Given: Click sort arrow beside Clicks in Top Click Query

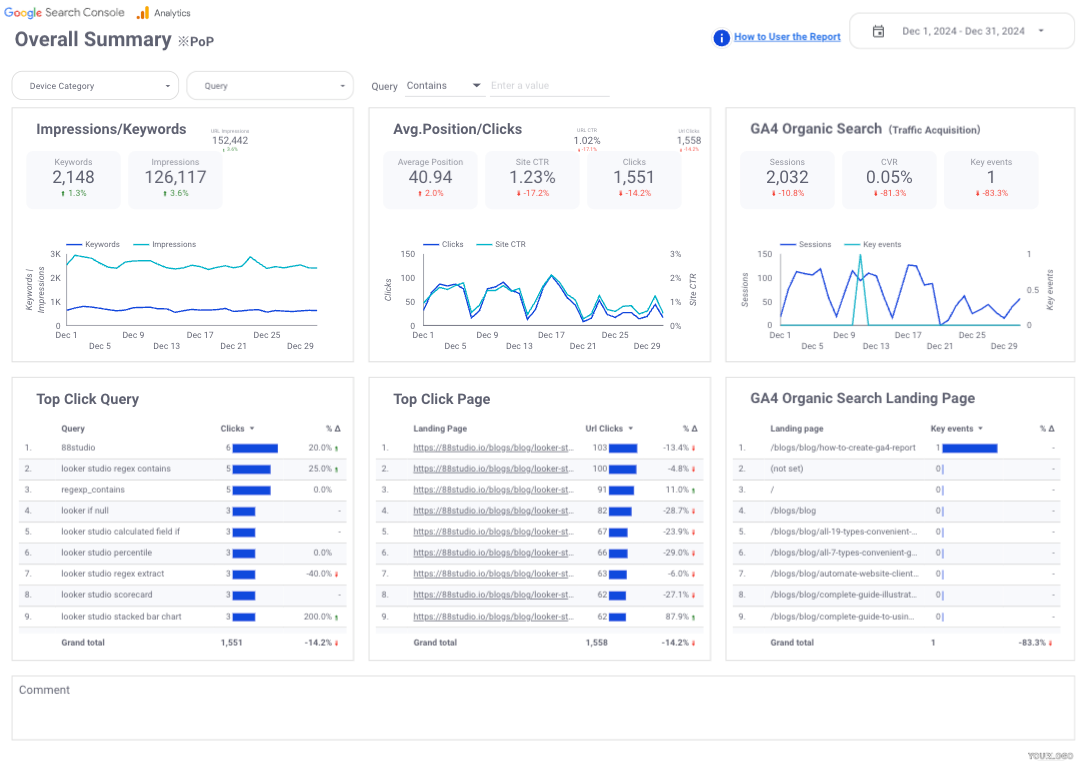Looking at the screenshot, I should pyautogui.click(x=252, y=429).
